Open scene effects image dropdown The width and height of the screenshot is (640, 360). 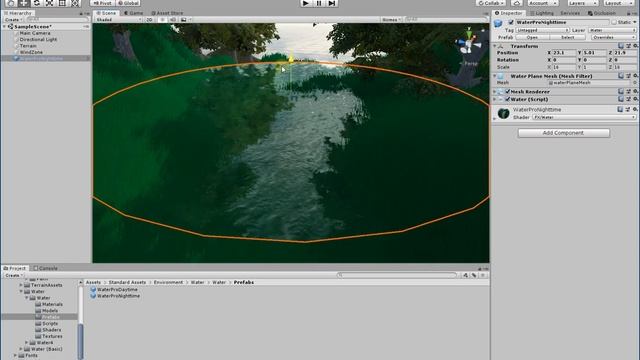coord(186,20)
